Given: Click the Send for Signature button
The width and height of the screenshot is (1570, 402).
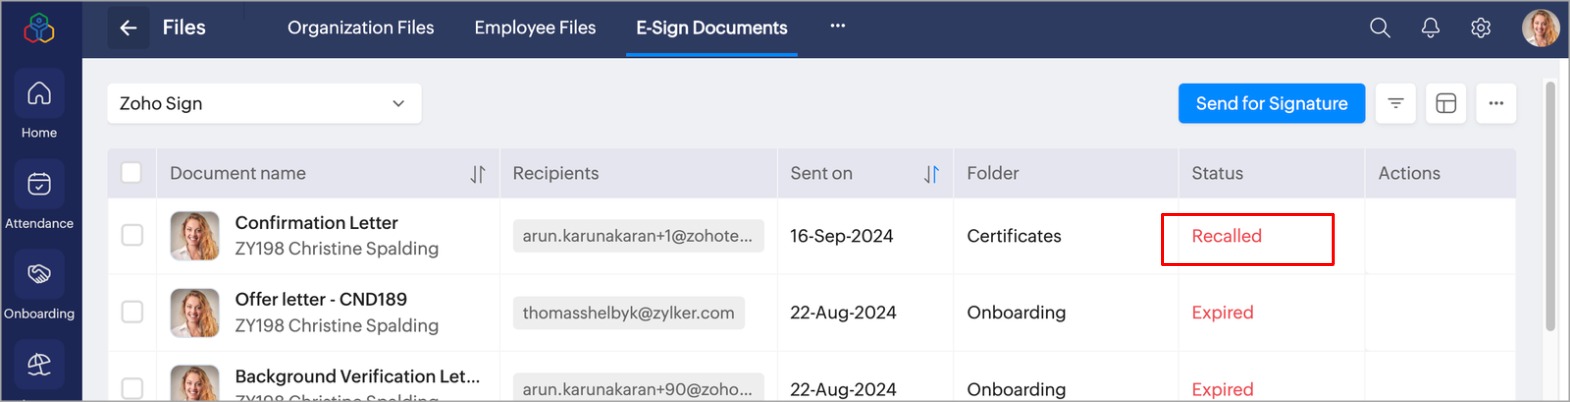Looking at the screenshot, I should pos(1271,103).
